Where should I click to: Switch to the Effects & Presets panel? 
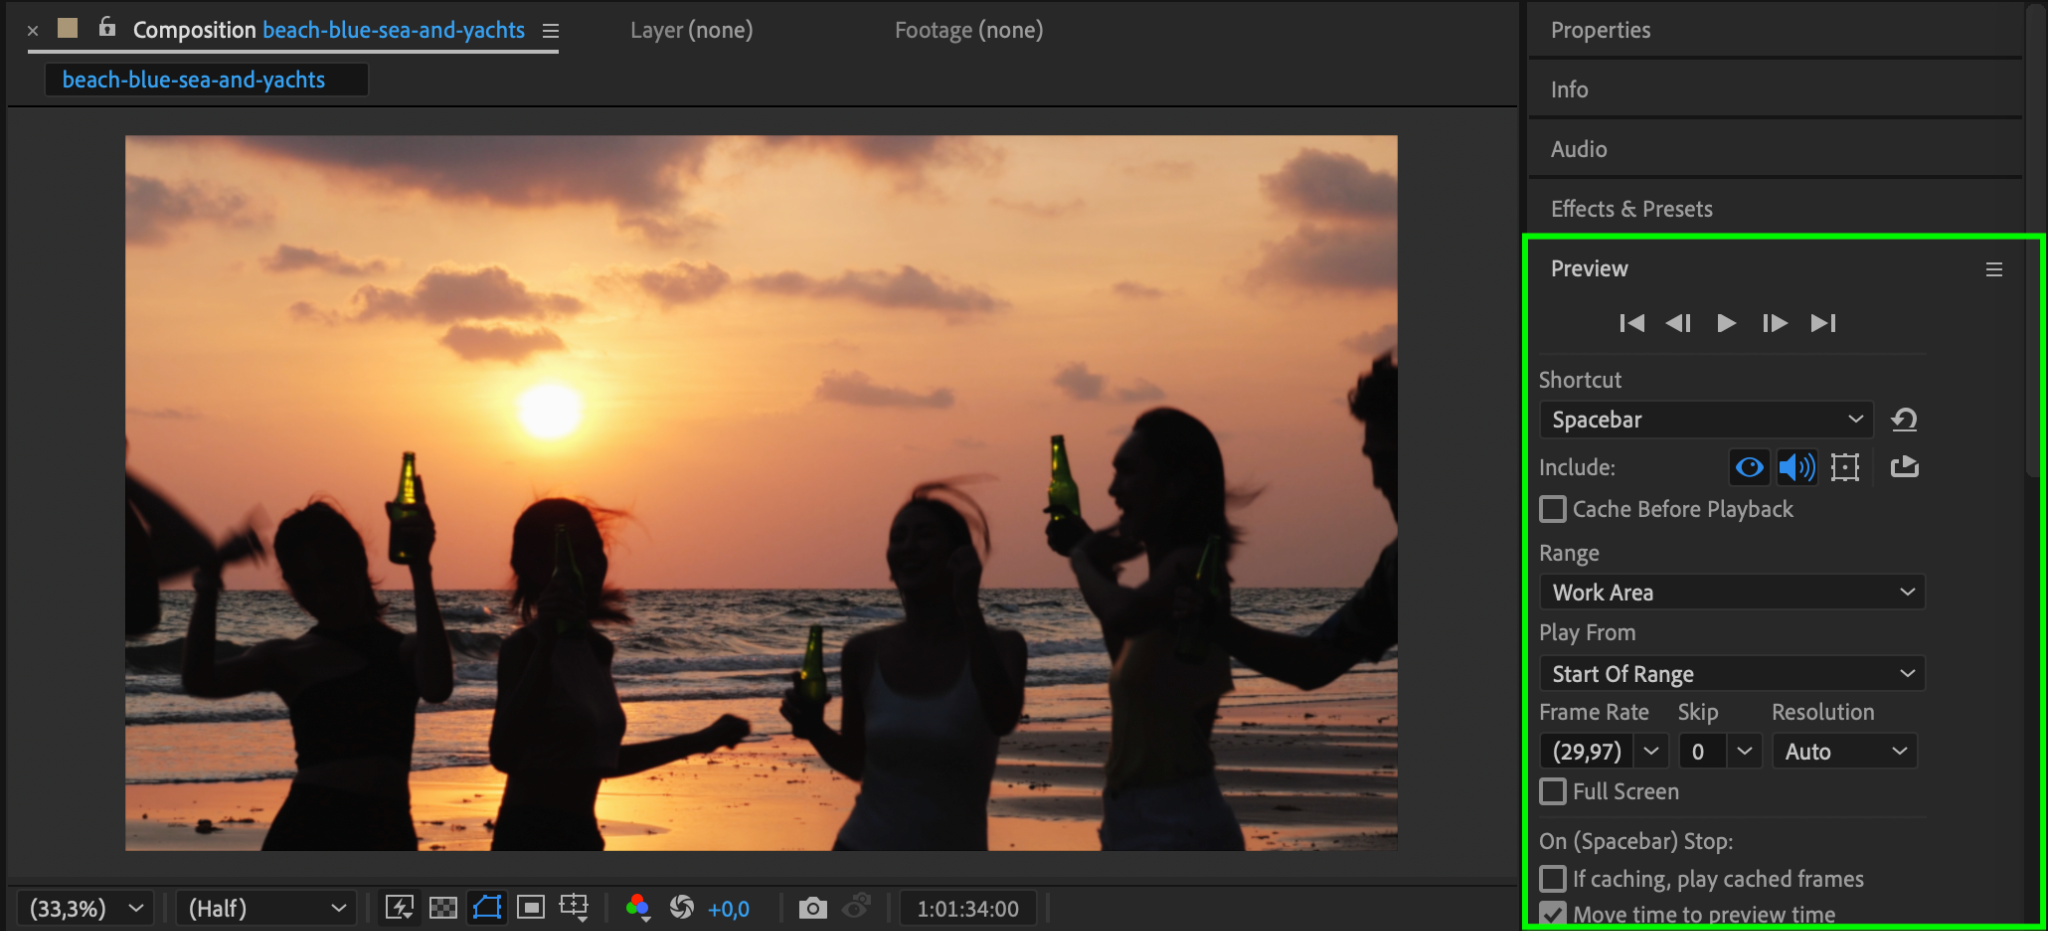pos(1631,209)
